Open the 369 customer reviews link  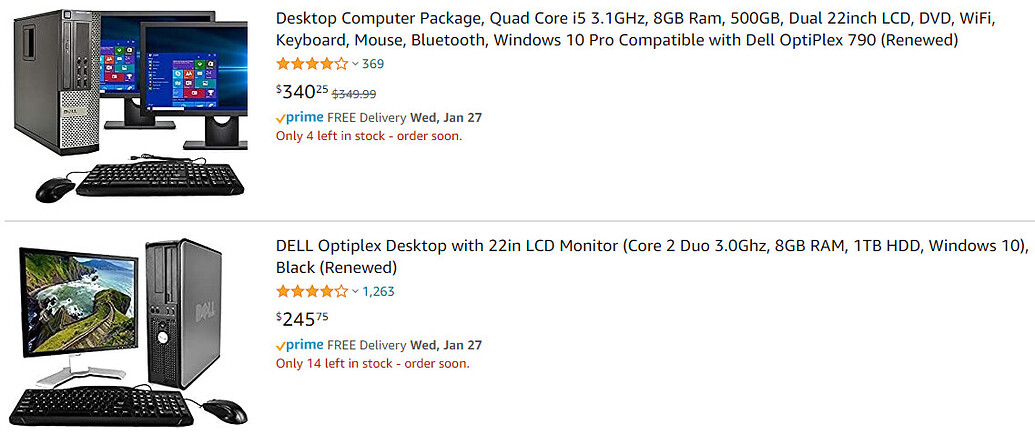point(373,64)
